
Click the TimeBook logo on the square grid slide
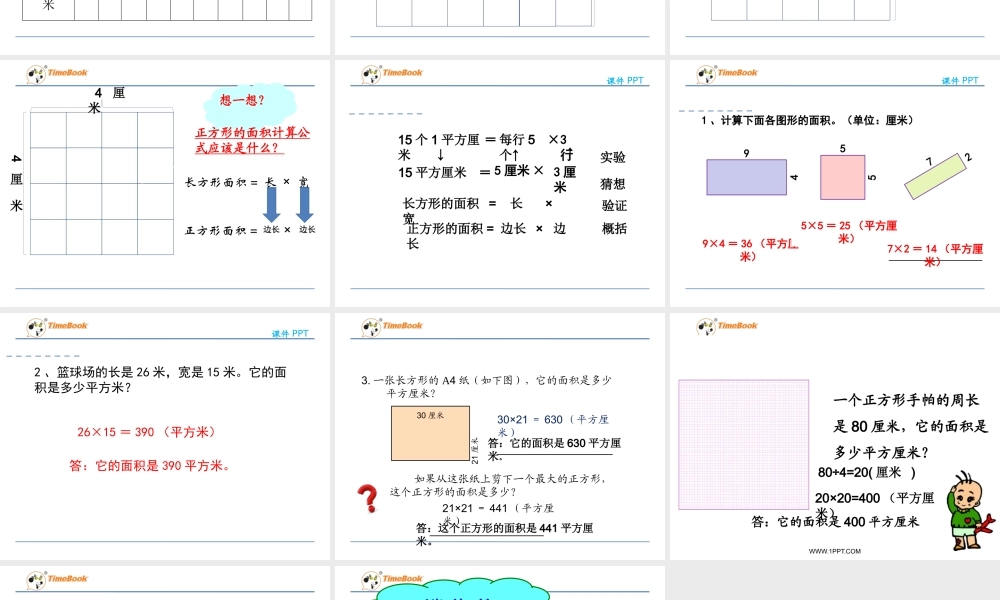coord(57,74)
